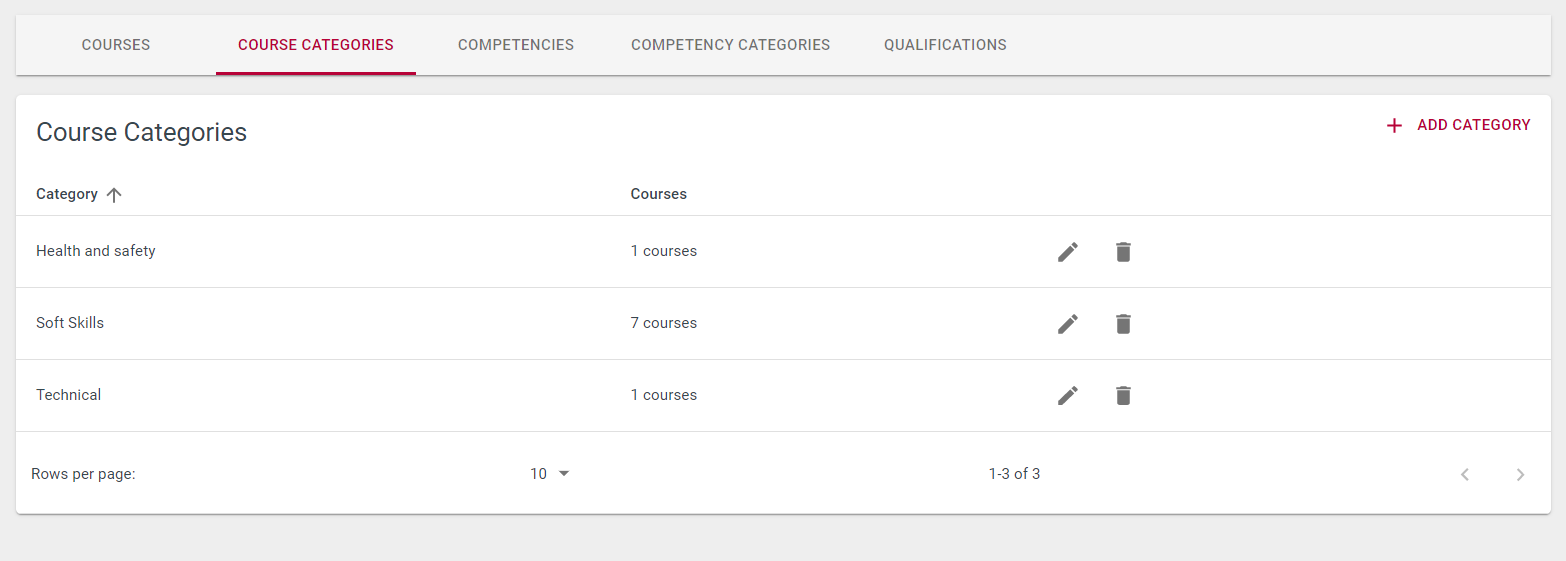Open the Competencies tab
The image size is (1566, 561).
pyautogui.click(x=516, y=45)
